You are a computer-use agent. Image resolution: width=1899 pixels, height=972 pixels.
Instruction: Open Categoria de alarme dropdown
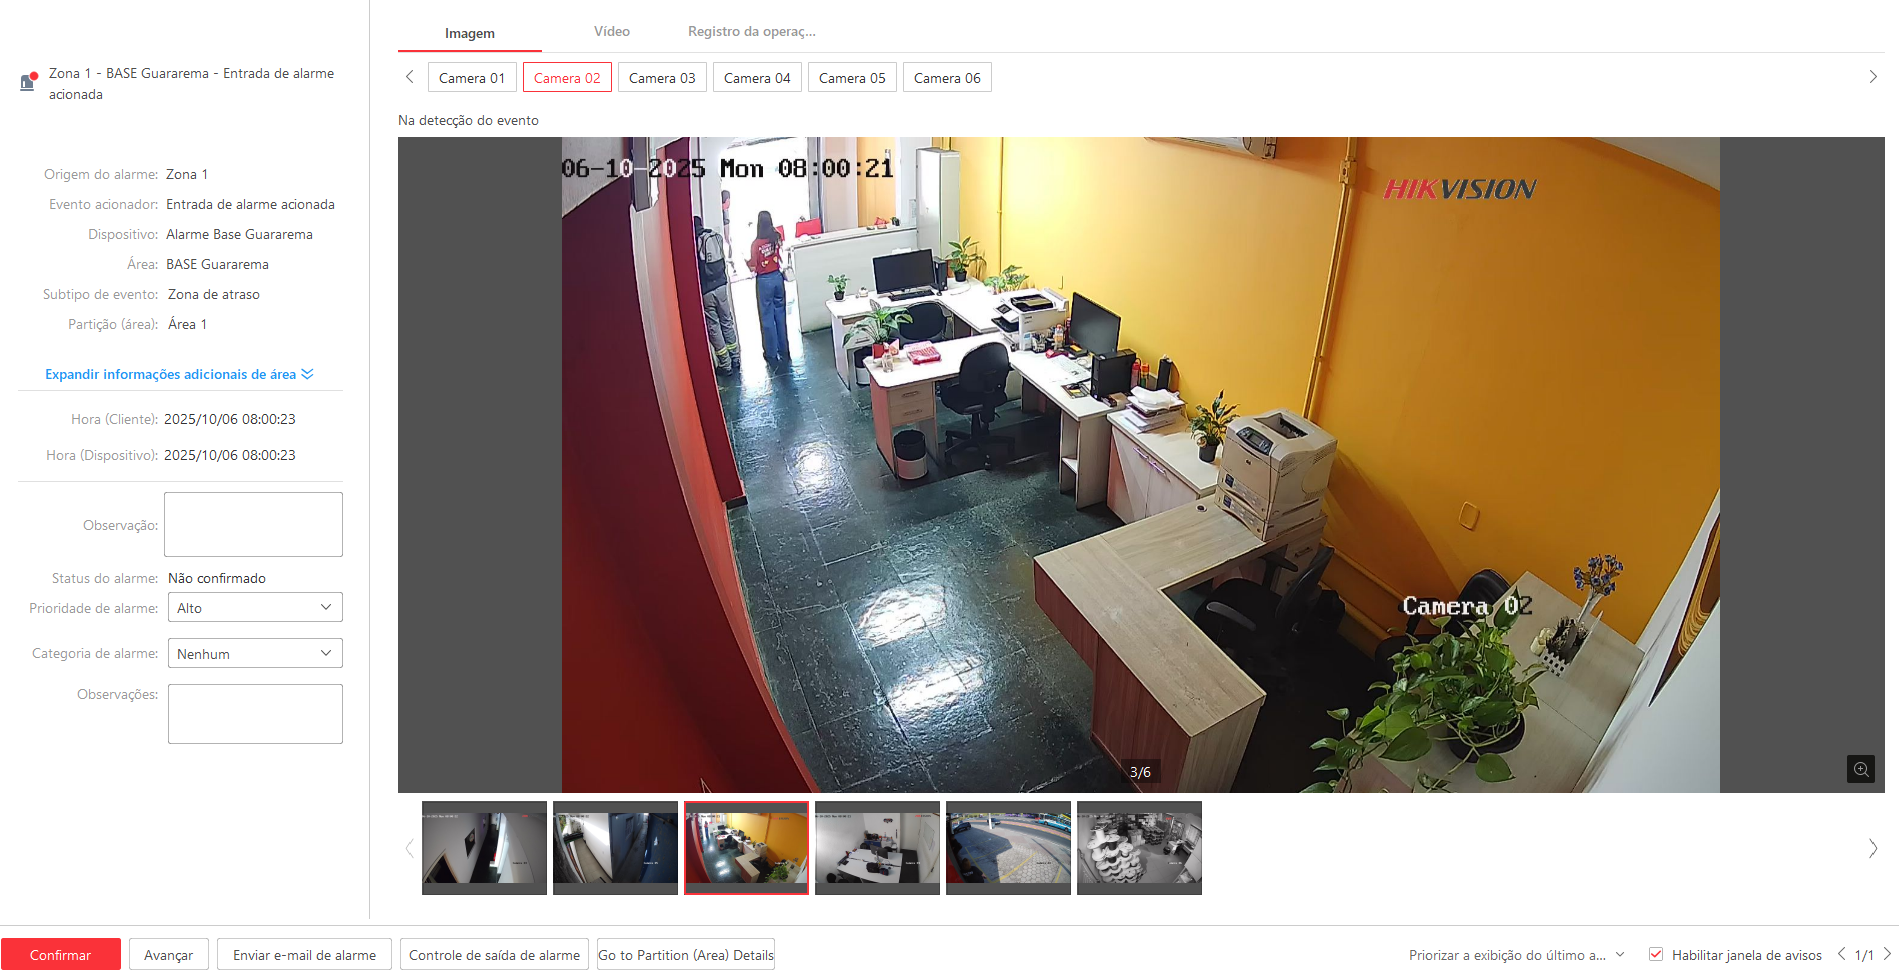pyautogui.click(x=255, y=654)
